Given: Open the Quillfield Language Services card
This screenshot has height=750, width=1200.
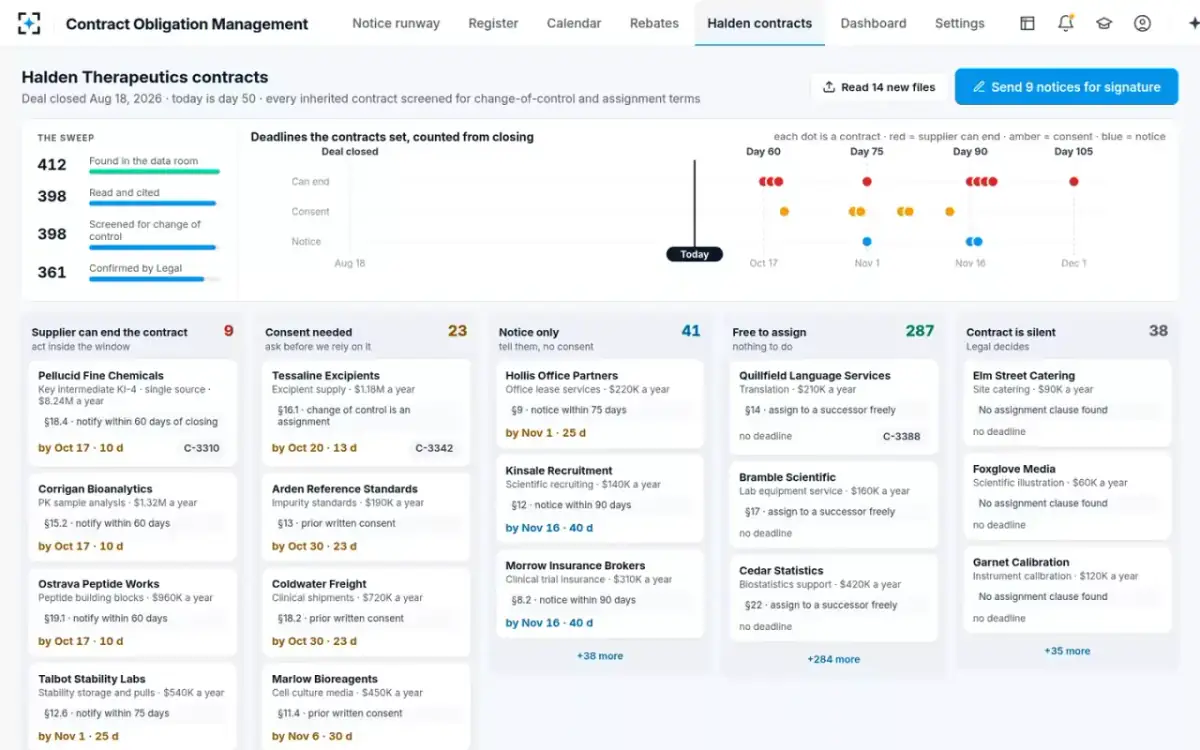Looking at the screenshot, I should point(833,407).
